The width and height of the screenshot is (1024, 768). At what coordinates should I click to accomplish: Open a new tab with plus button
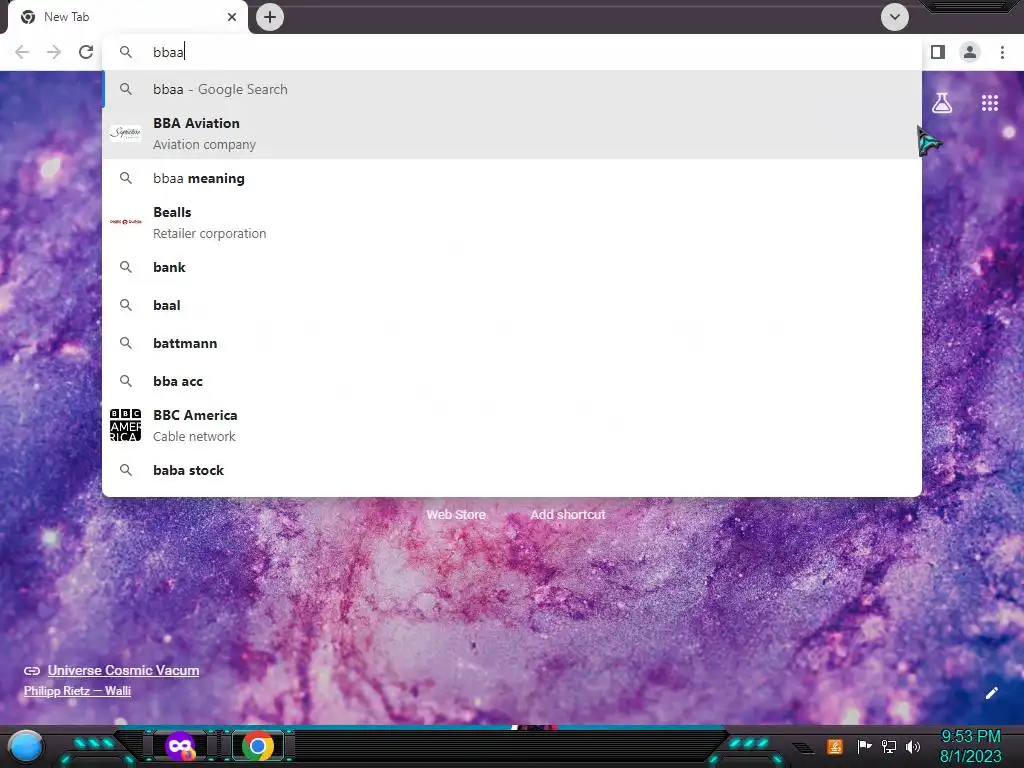(x=270, y=17)
